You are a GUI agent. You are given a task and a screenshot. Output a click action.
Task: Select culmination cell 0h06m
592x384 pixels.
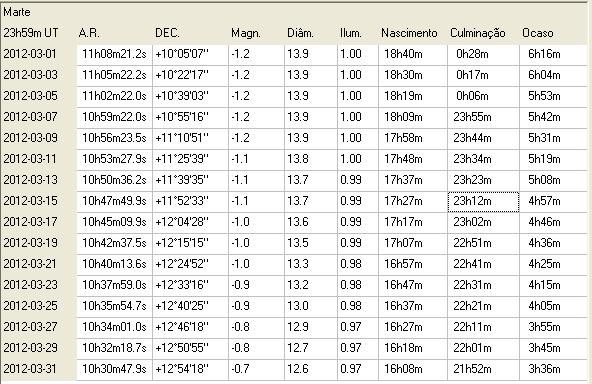[483, 96]
